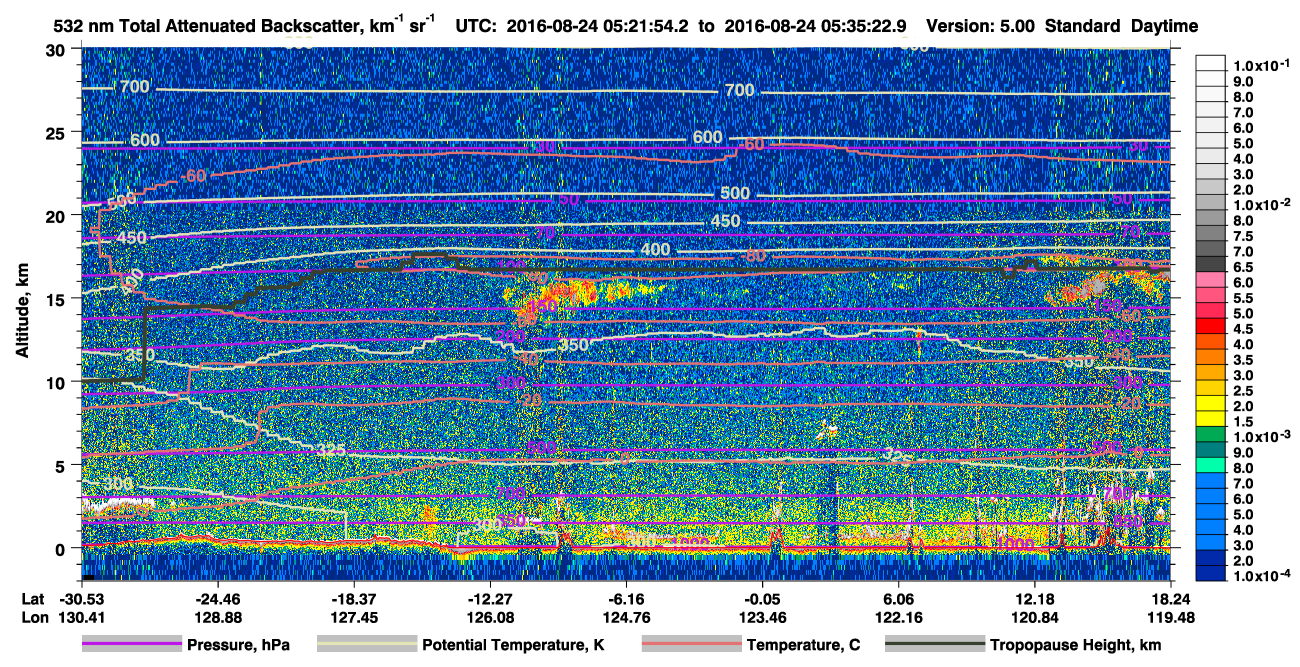The width and height of the screenshot is (1300, 667).
Task: Click the 'Lat' row label
Action: 32,600
